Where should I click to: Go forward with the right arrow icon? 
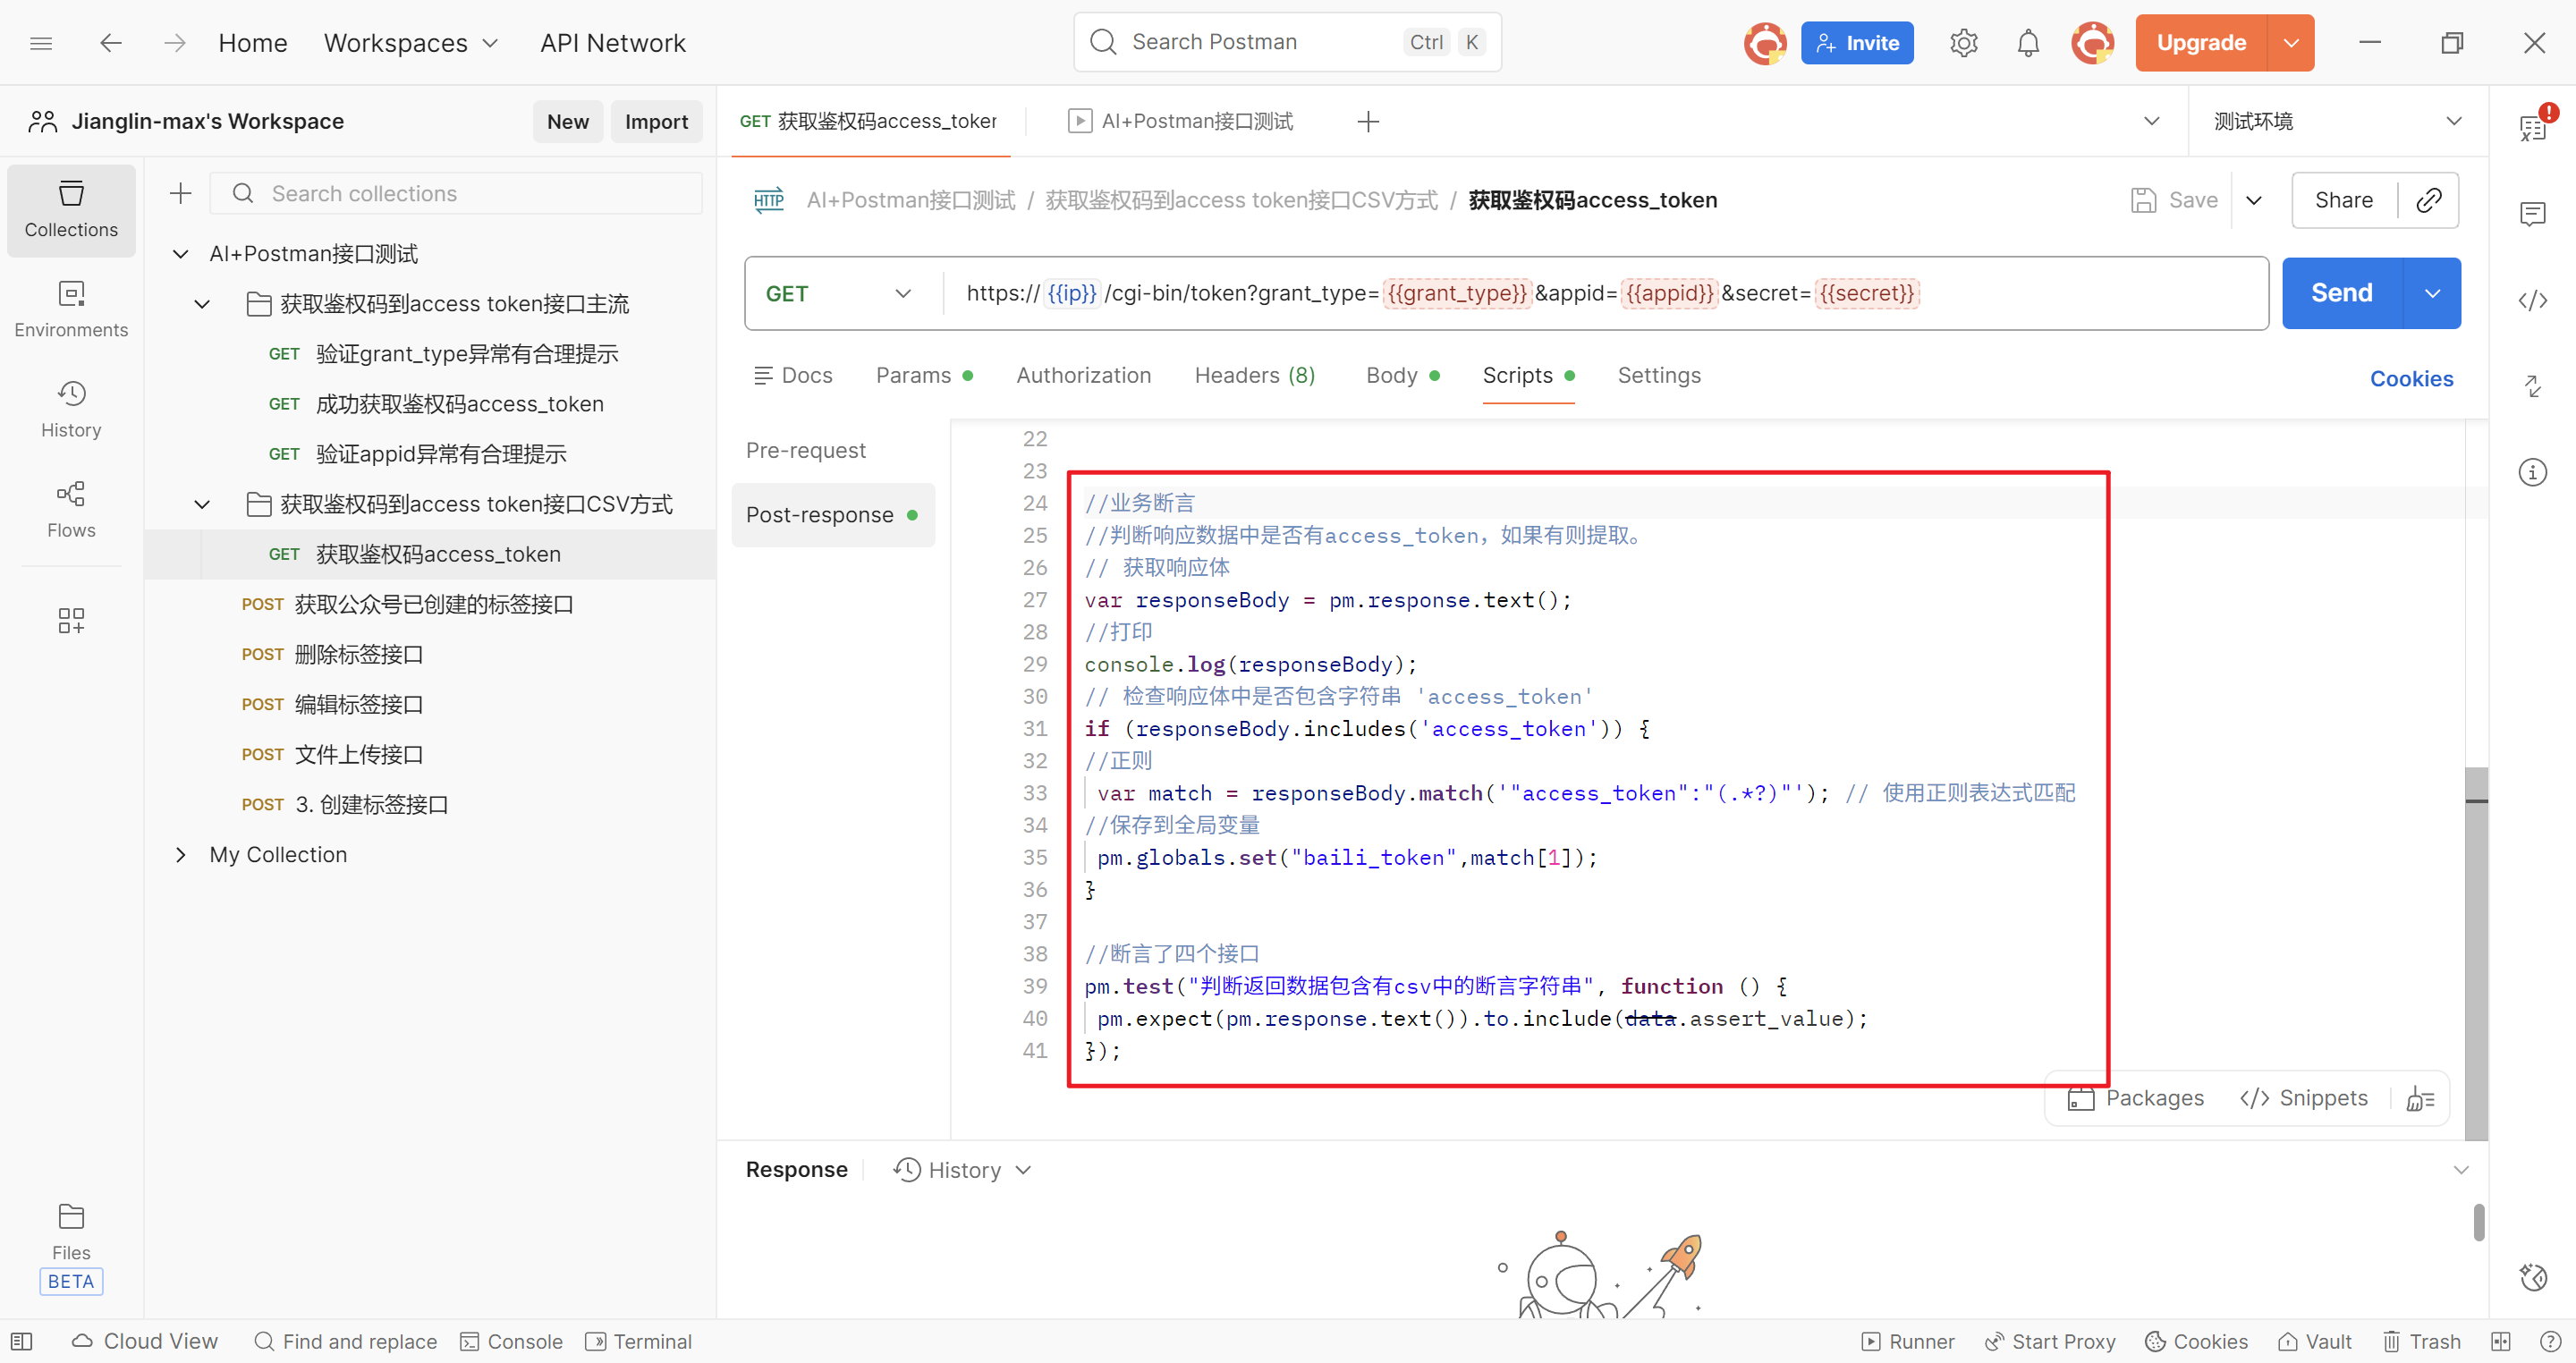(175, 43)
